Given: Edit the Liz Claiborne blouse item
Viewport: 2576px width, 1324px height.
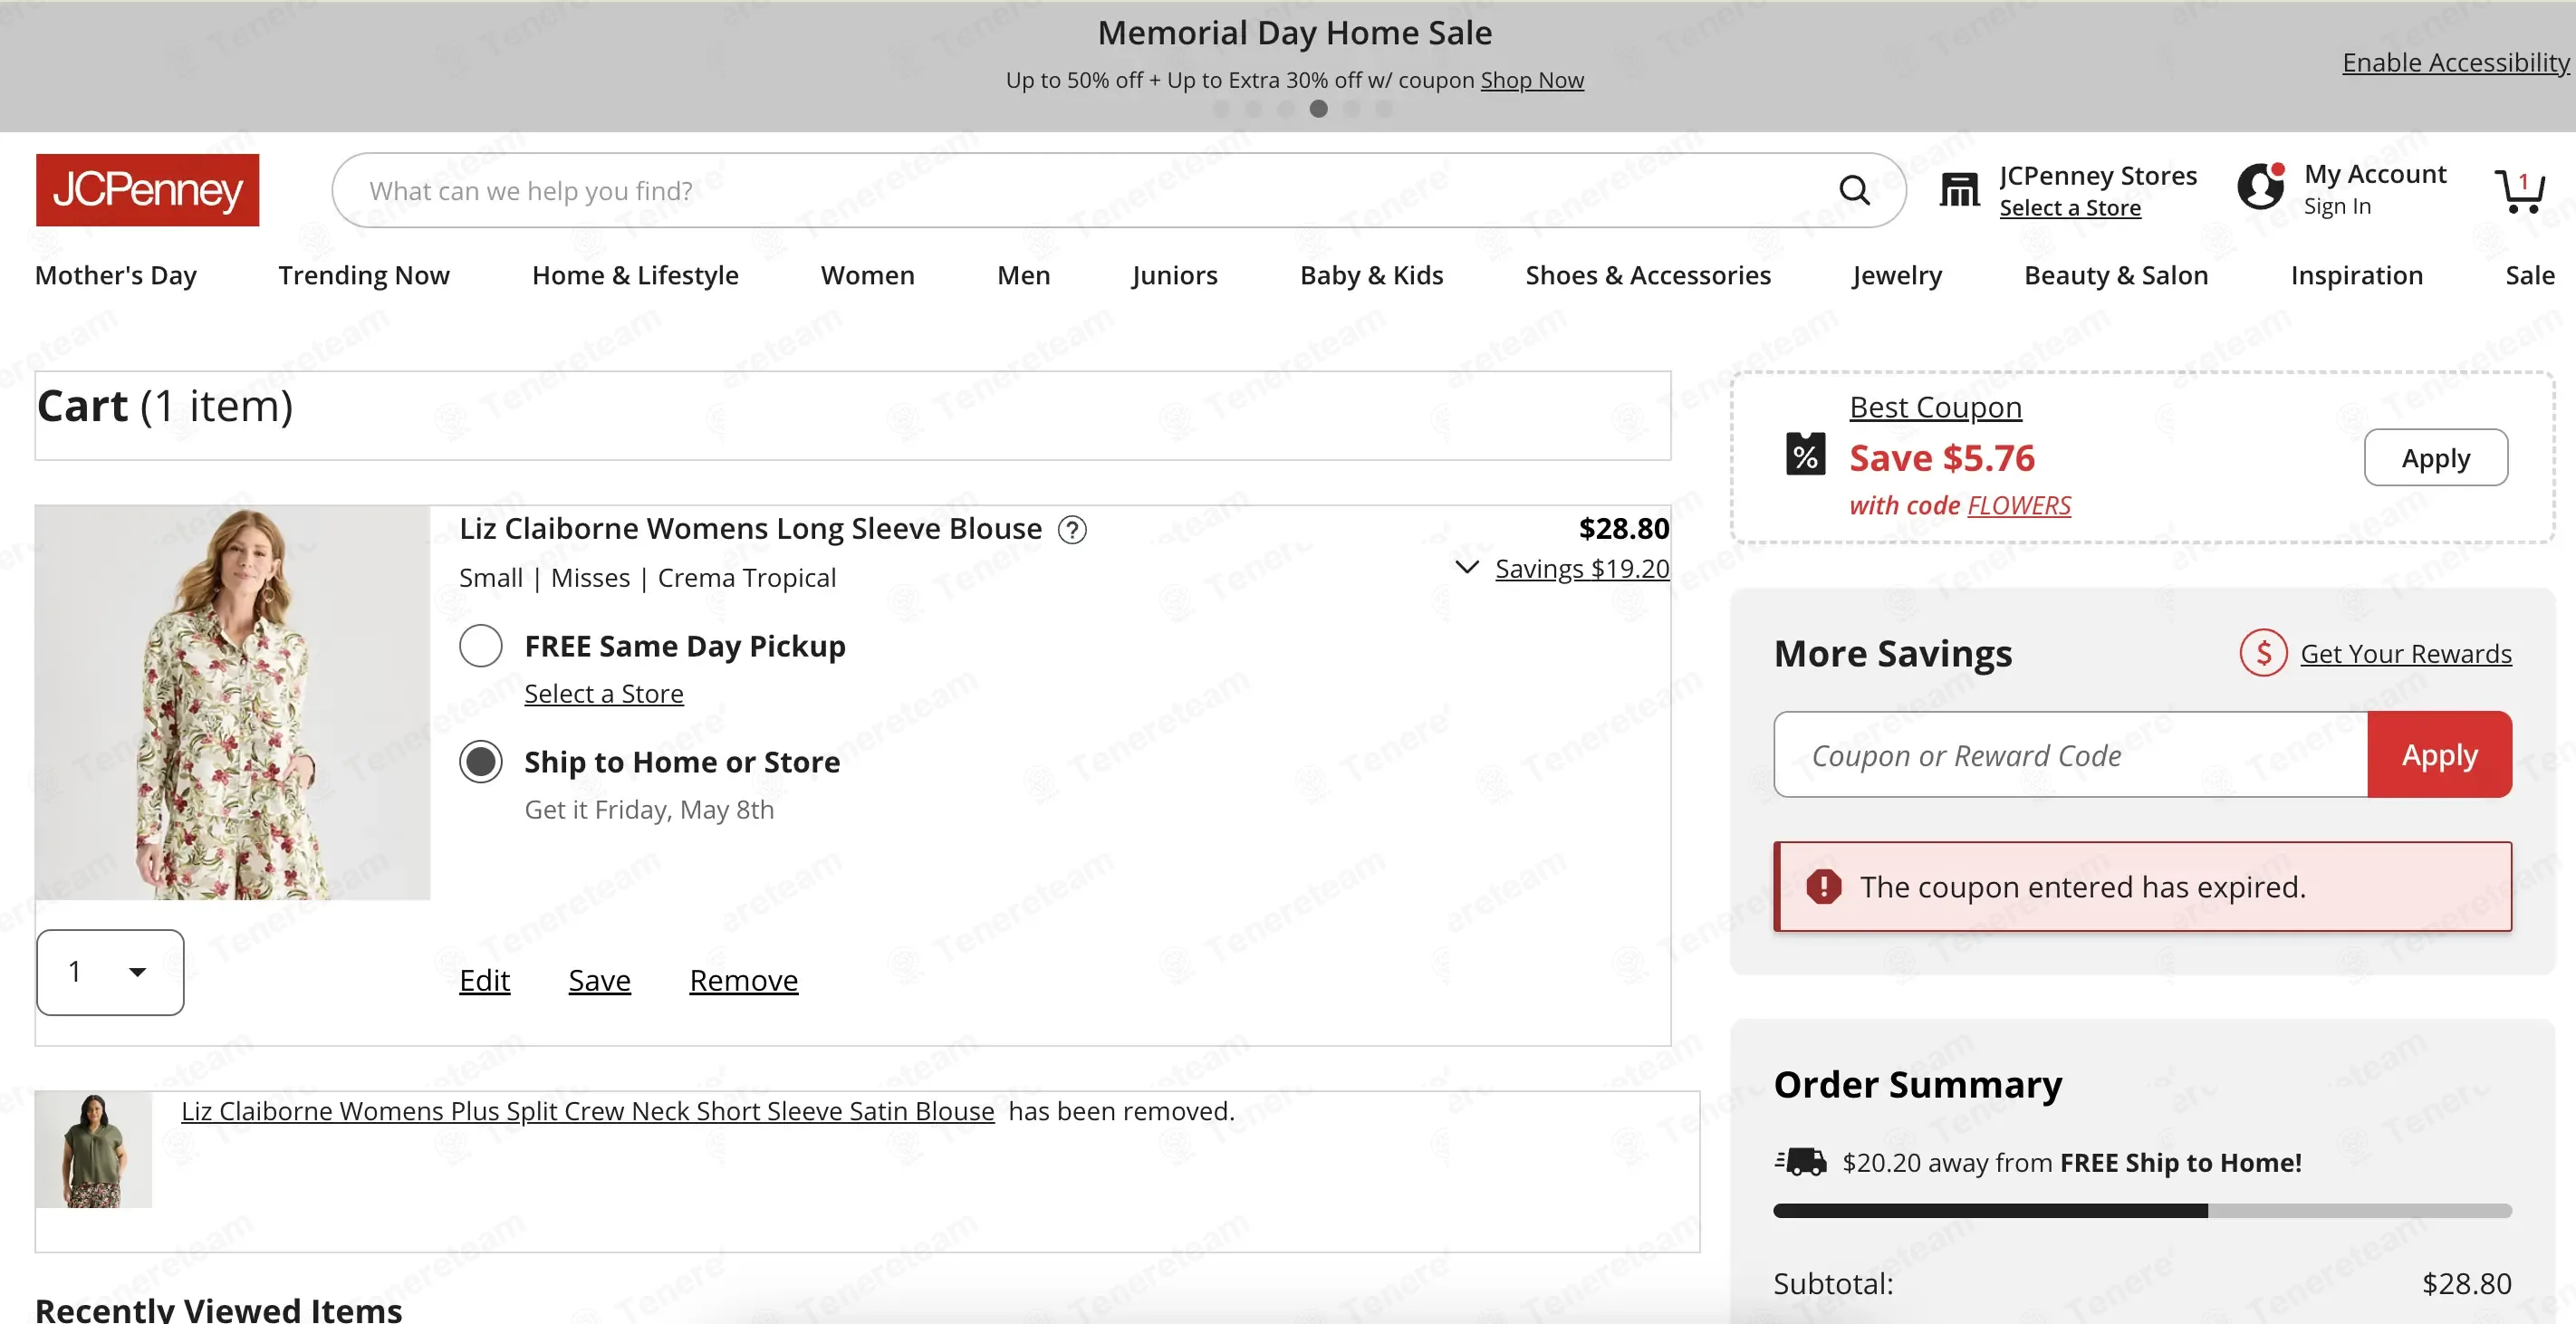Looking at the screenshot, I should (x=484, y=980).
